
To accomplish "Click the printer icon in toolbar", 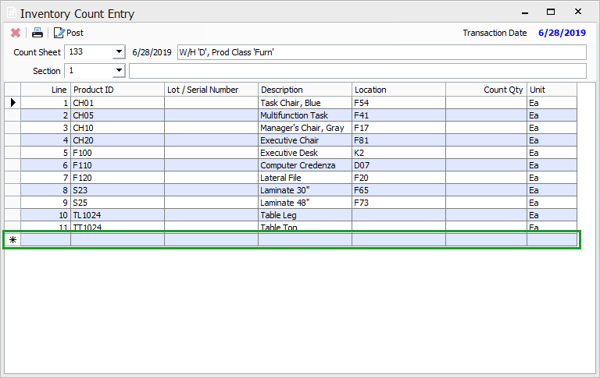I will (x=37, y=33).
